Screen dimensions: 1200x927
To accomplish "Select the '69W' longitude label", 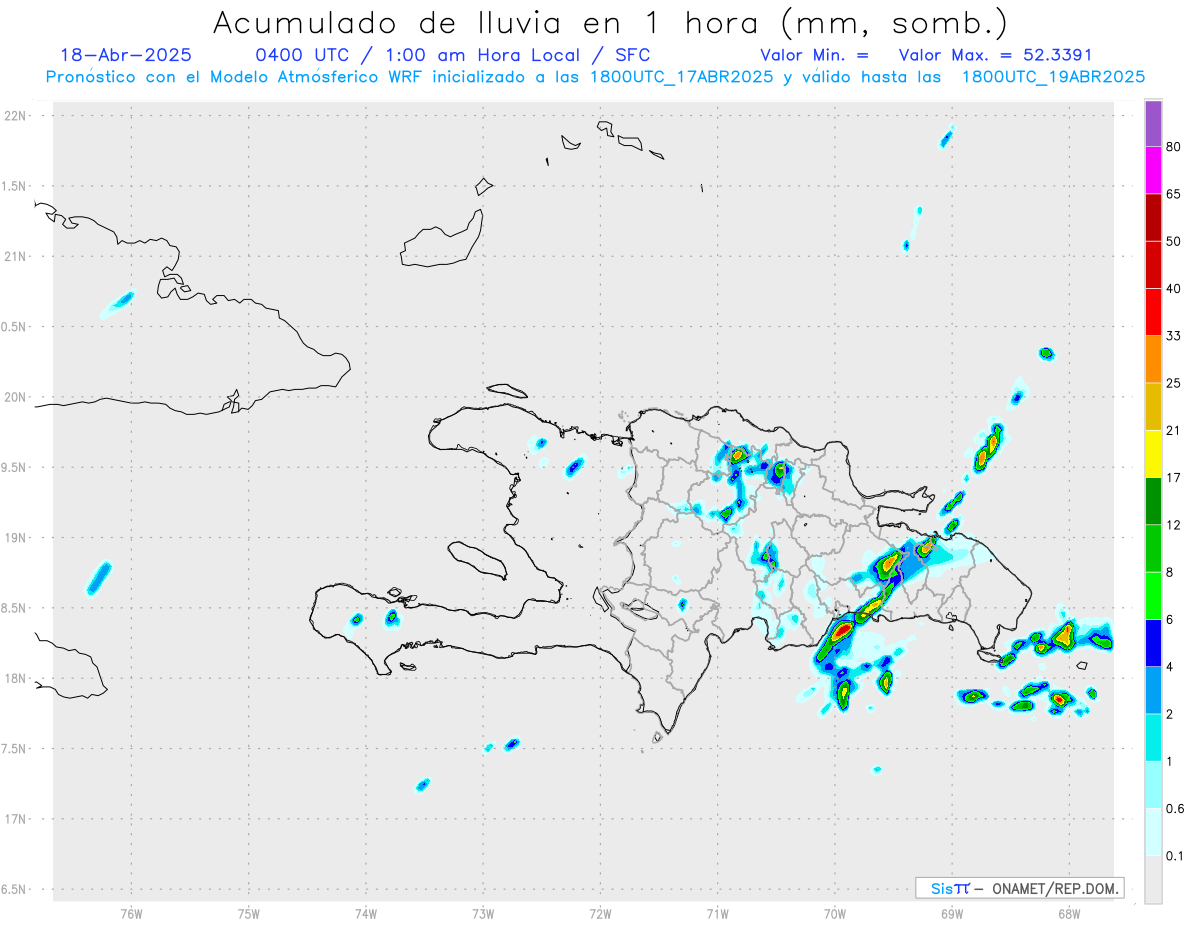I will [952, 913].
